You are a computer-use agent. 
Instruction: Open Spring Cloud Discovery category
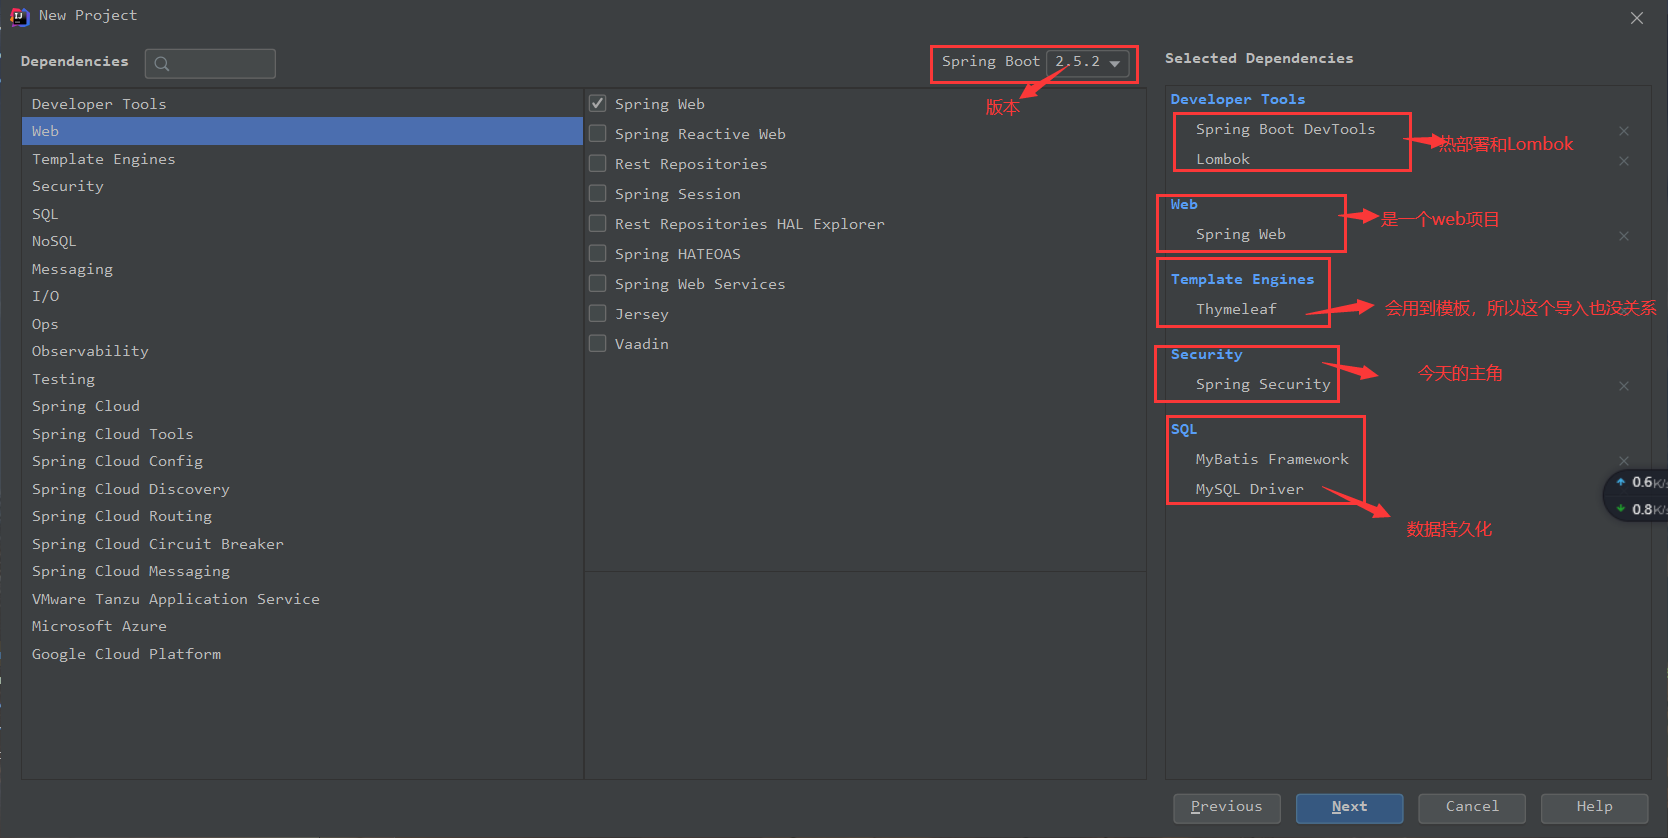[x=302, y=489]
